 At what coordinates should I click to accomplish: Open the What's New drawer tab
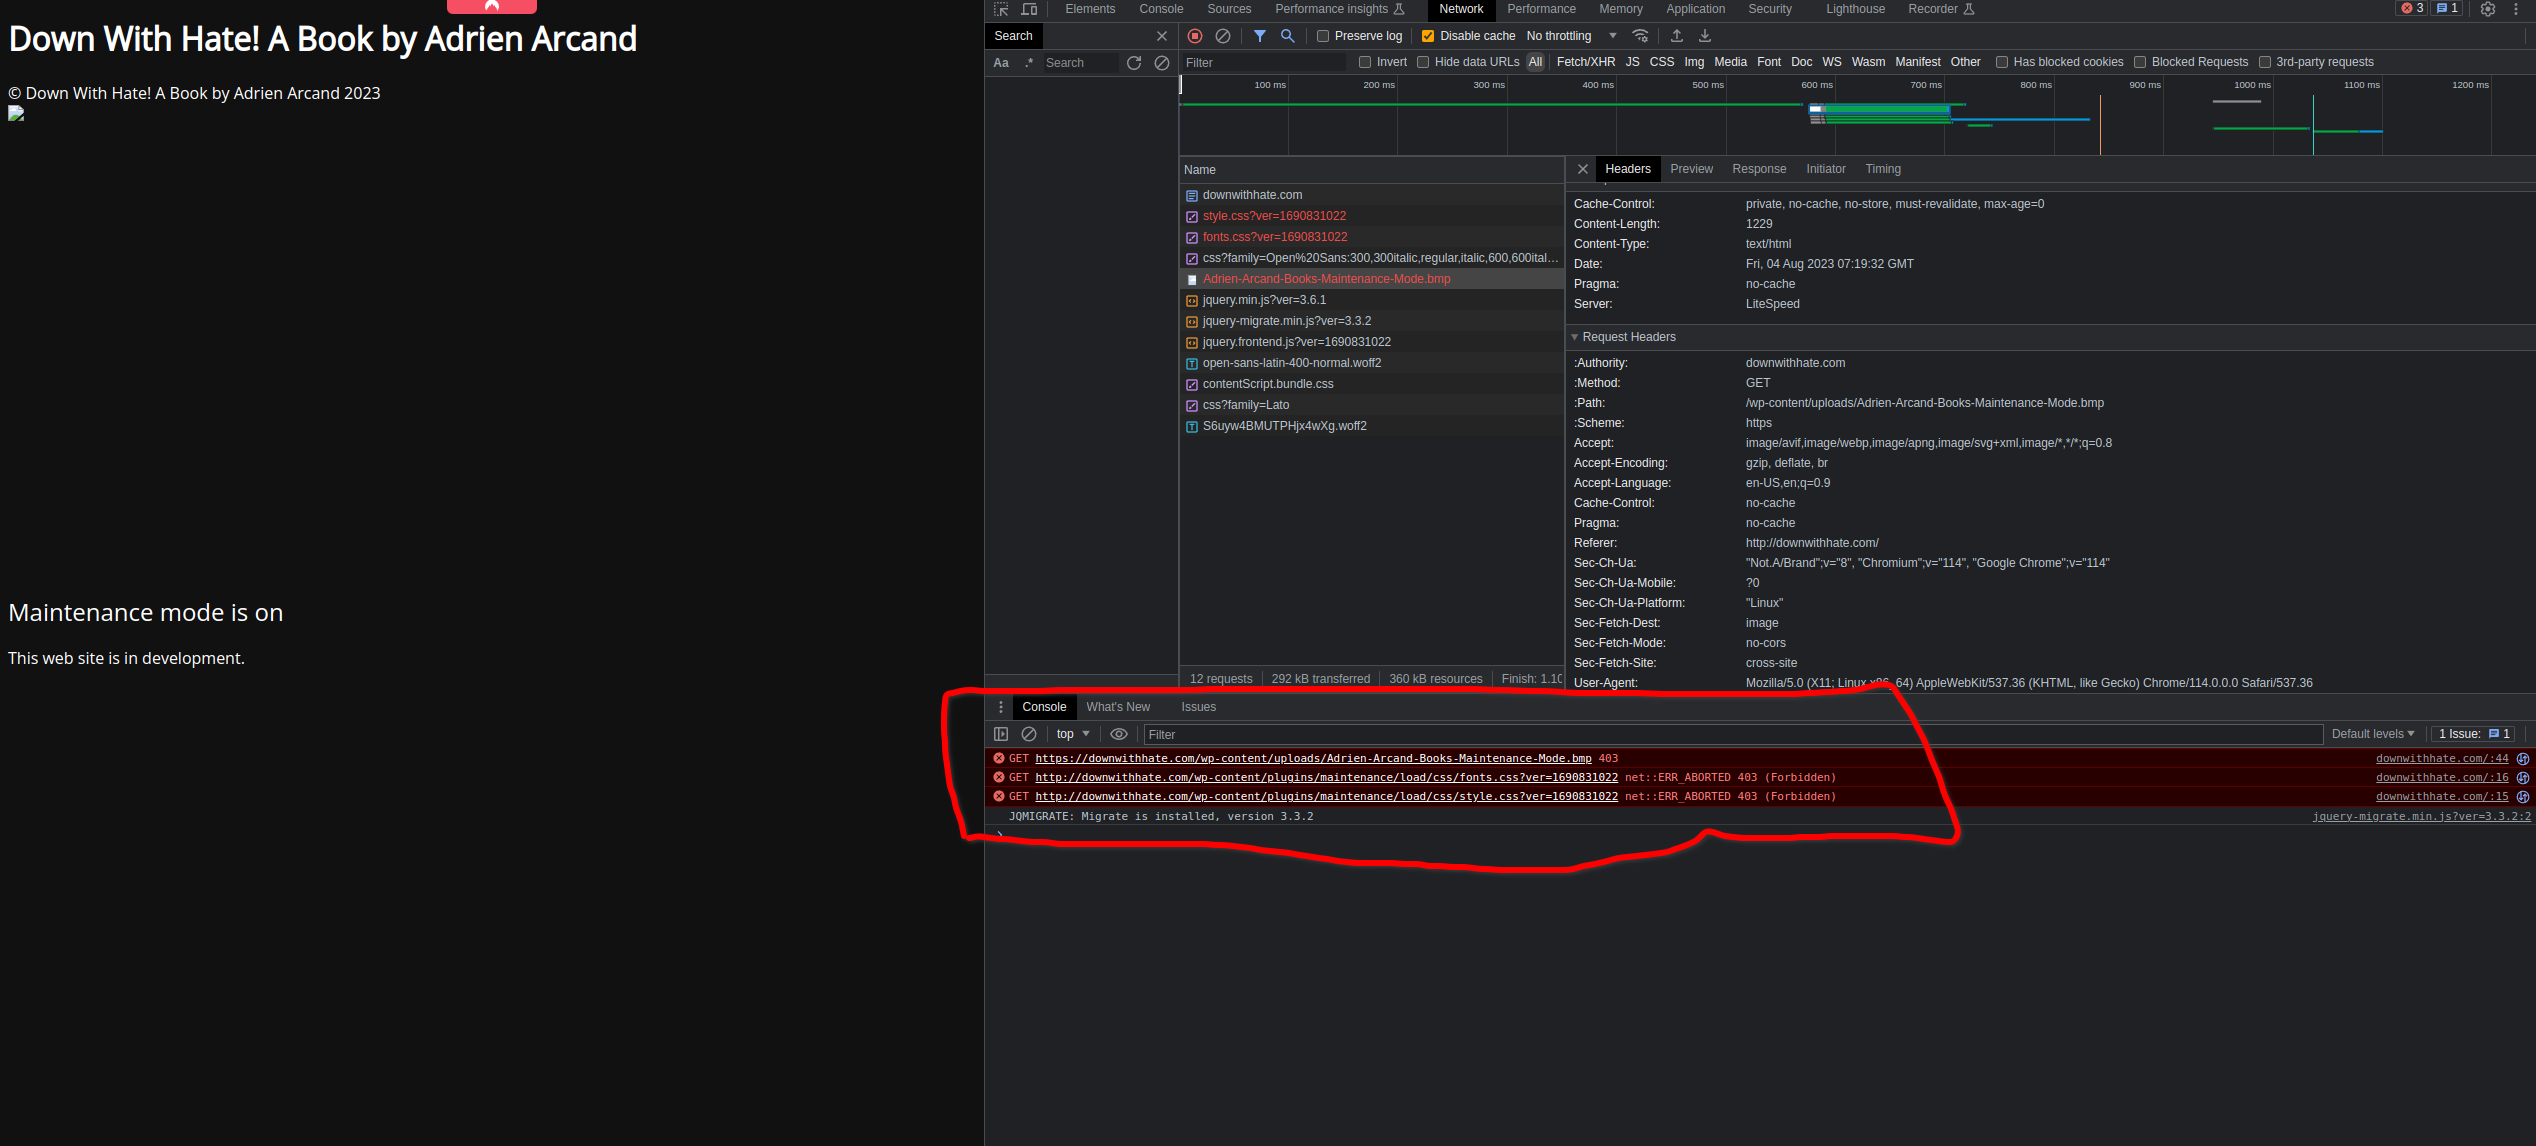pyautogui.click(x=1118, y=707)
